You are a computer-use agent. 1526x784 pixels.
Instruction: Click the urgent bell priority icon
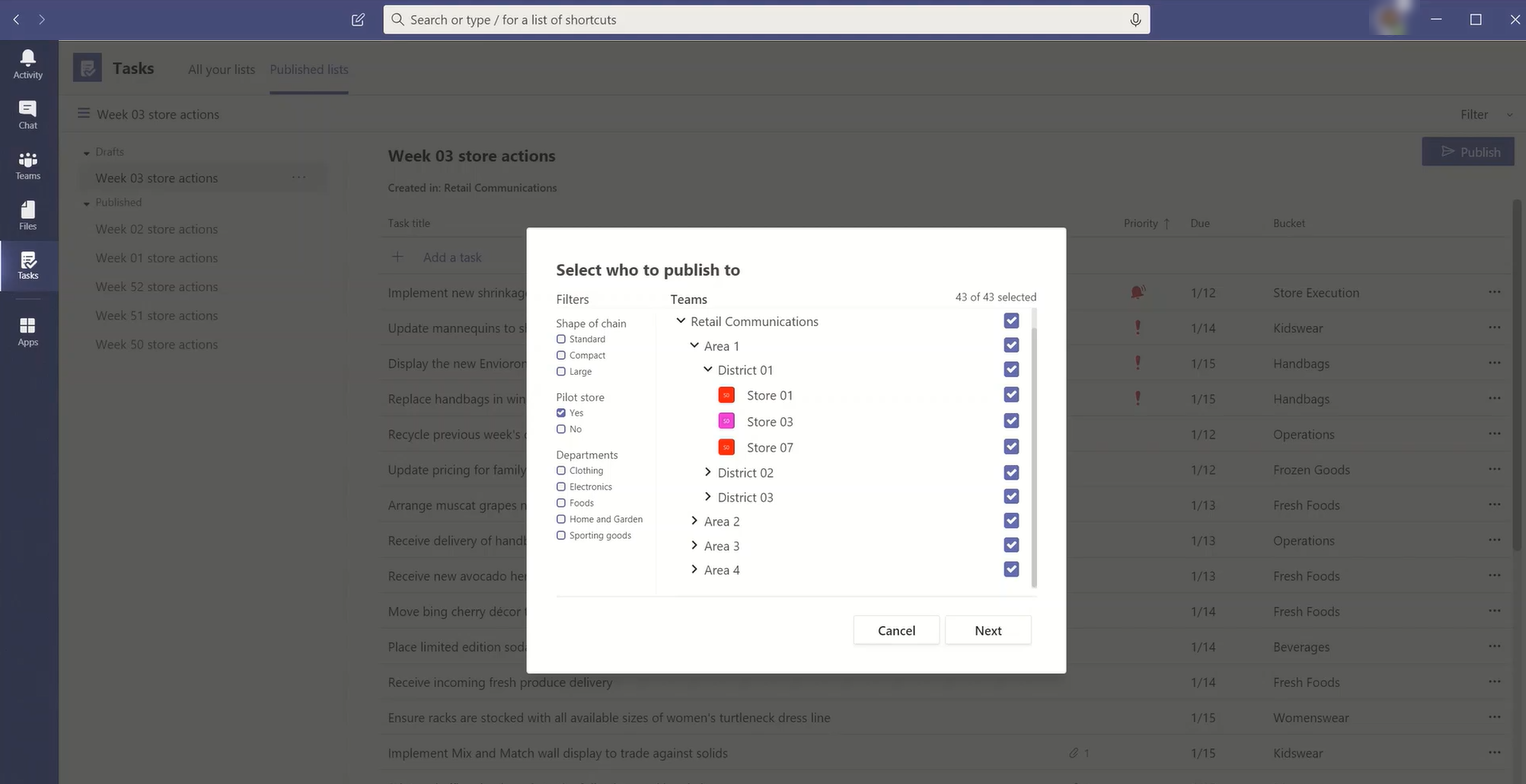click(1137, 292)
